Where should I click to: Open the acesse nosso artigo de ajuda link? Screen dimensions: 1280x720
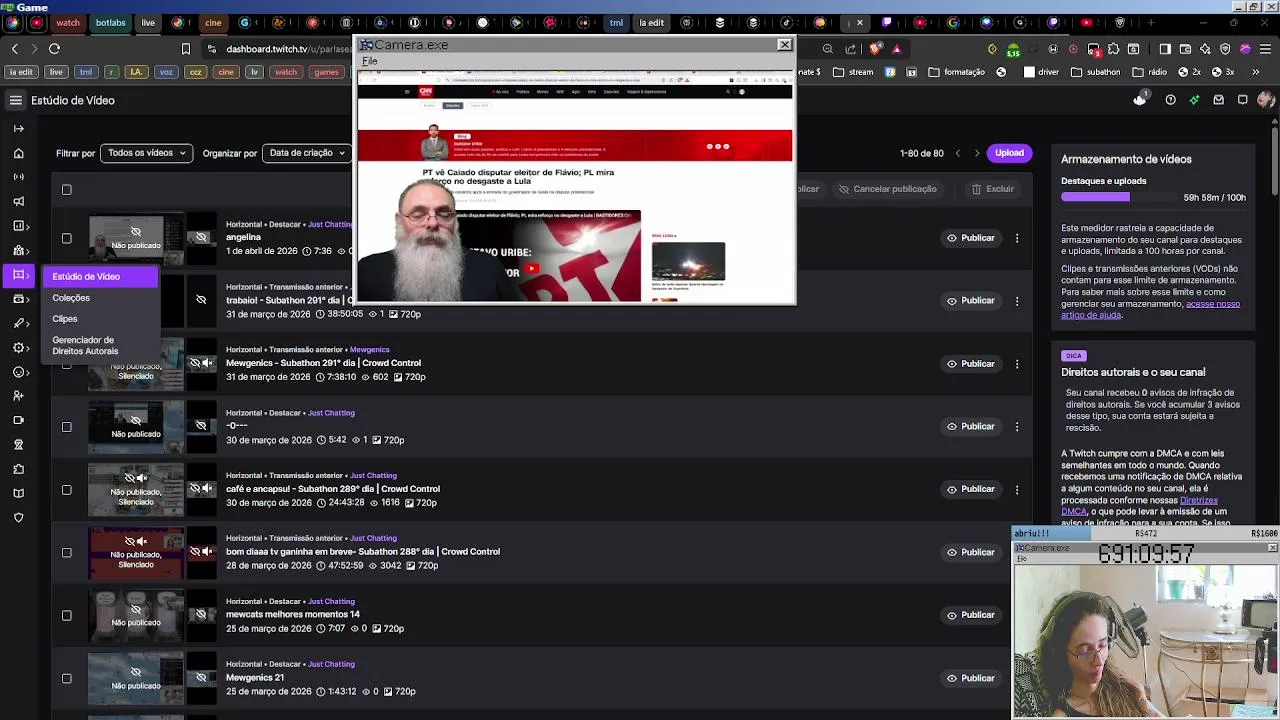pos(1150,309)
